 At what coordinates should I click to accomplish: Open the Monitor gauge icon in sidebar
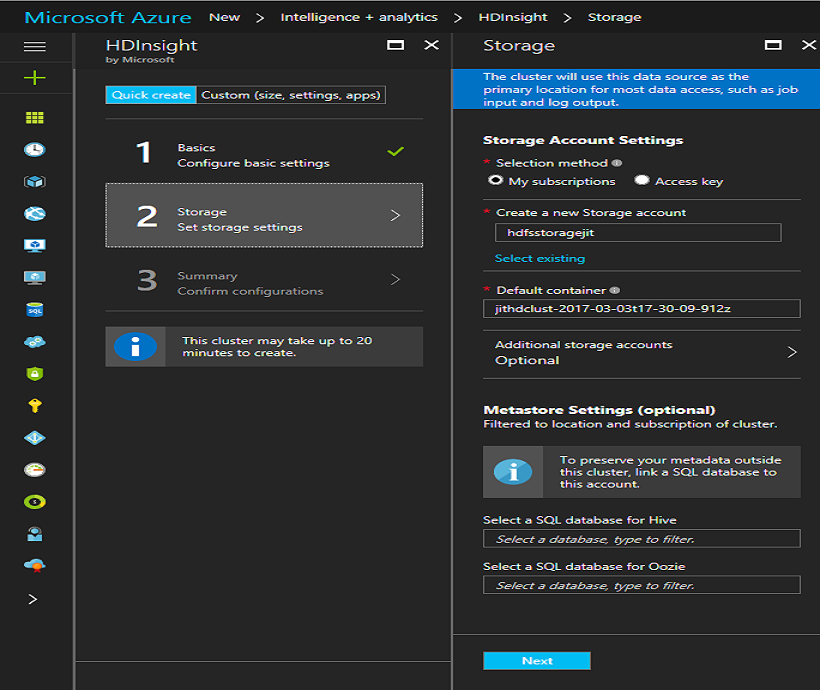(x=35, y=470)
